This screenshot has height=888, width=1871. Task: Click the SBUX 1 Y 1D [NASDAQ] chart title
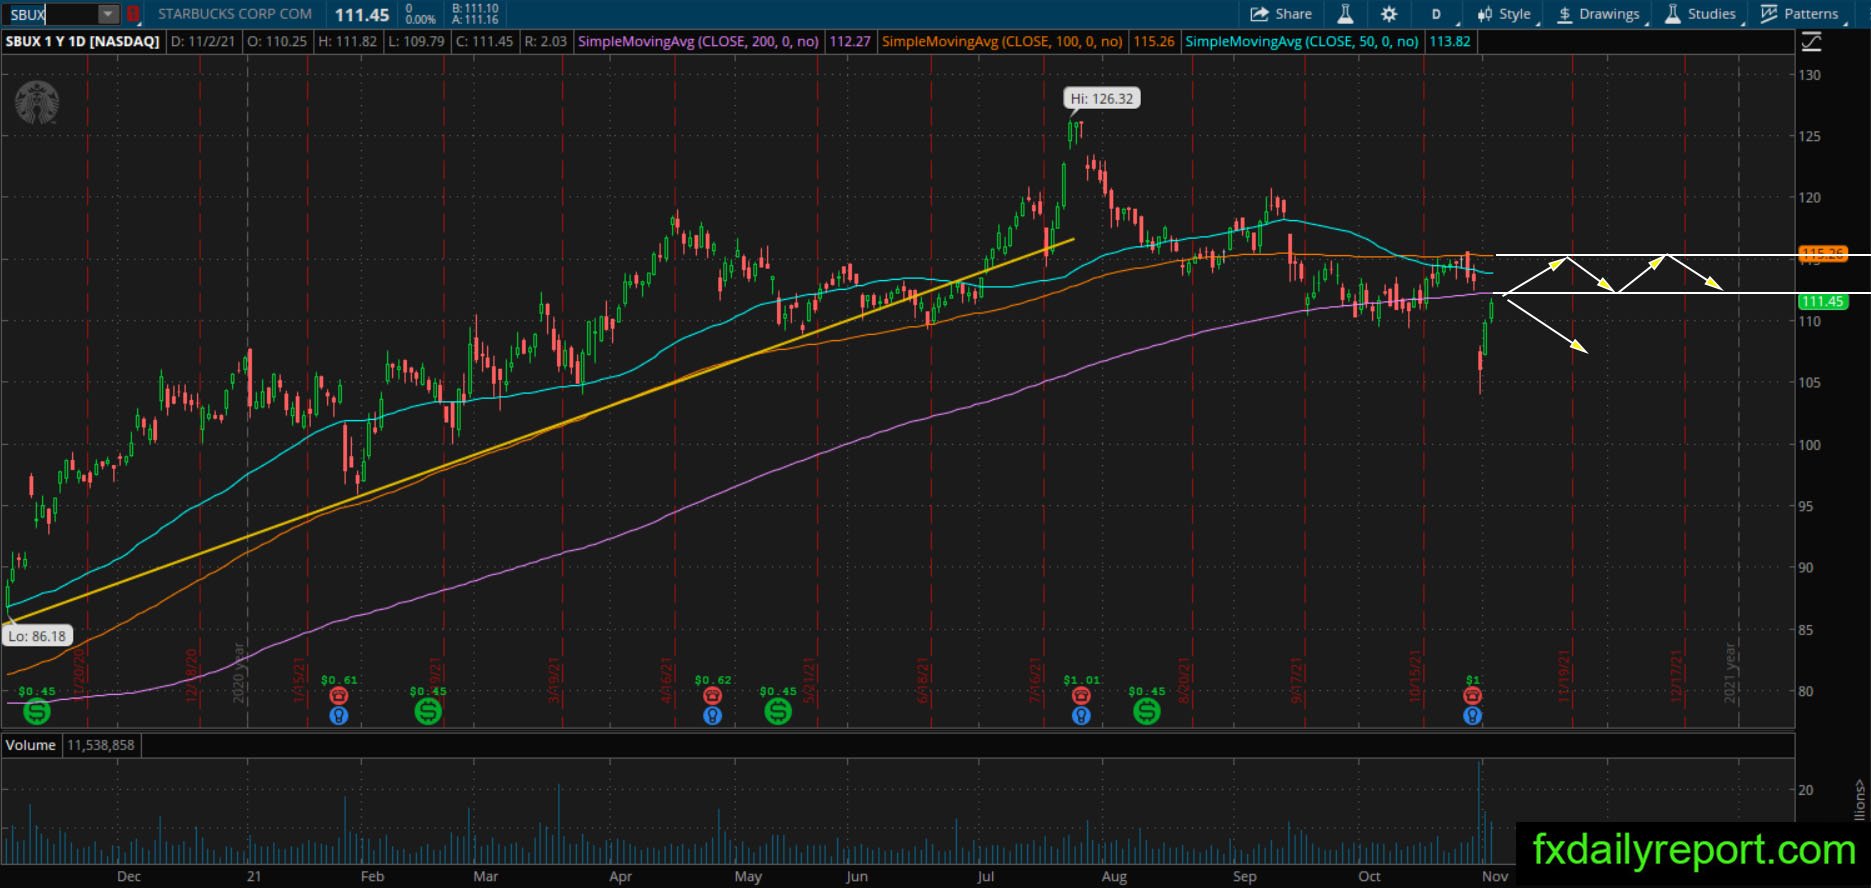83,42
